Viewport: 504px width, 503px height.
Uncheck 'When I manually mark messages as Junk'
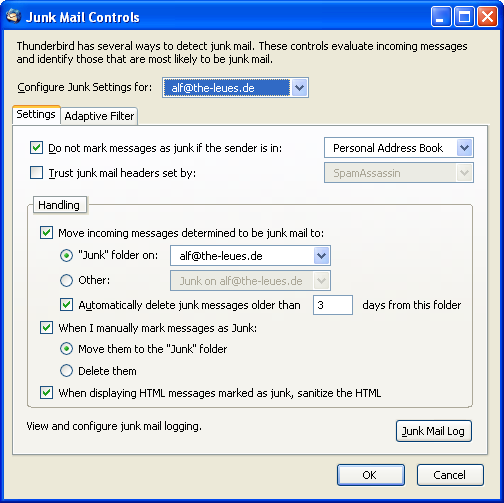pyautogui.click(x=46, y=328)
